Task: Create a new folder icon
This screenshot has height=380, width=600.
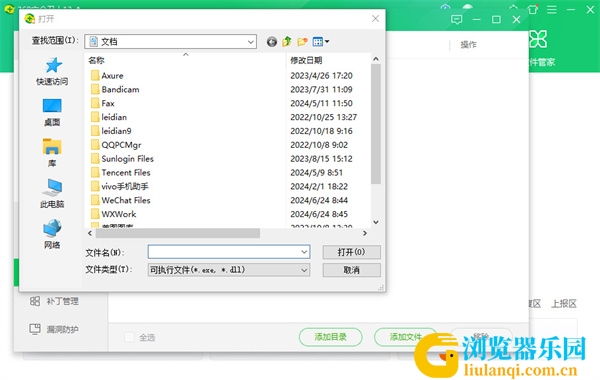Action: point(302,41)
